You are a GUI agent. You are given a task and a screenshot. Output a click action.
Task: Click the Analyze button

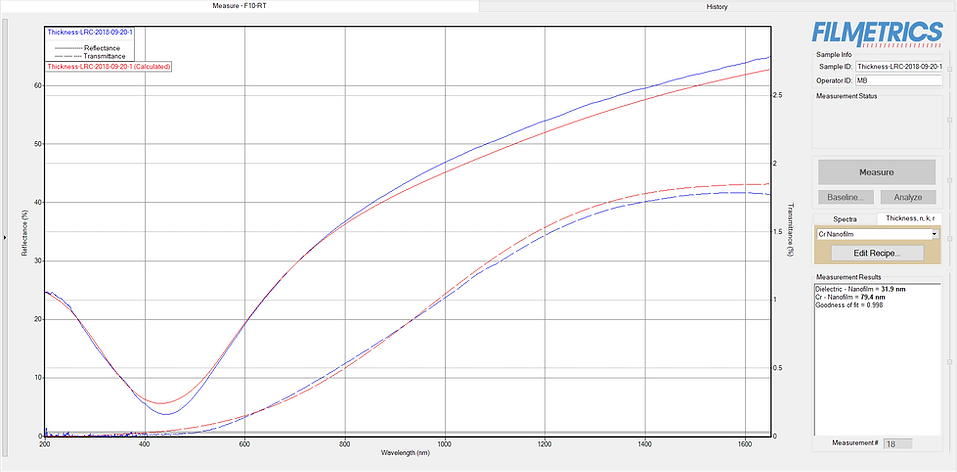coord(907,197)
